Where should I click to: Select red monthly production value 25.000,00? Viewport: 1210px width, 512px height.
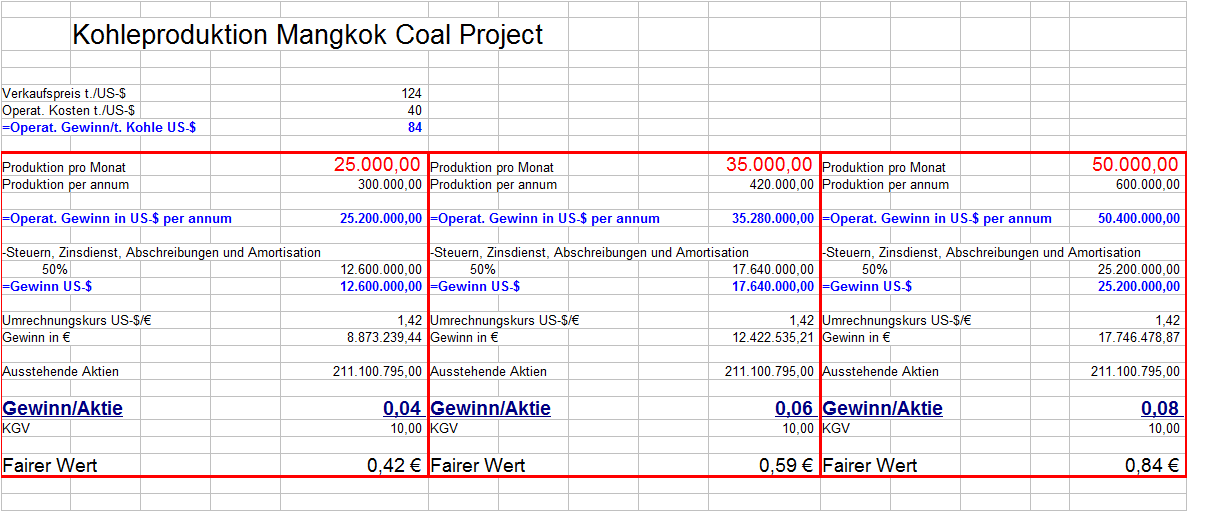[x=377, y=165]
